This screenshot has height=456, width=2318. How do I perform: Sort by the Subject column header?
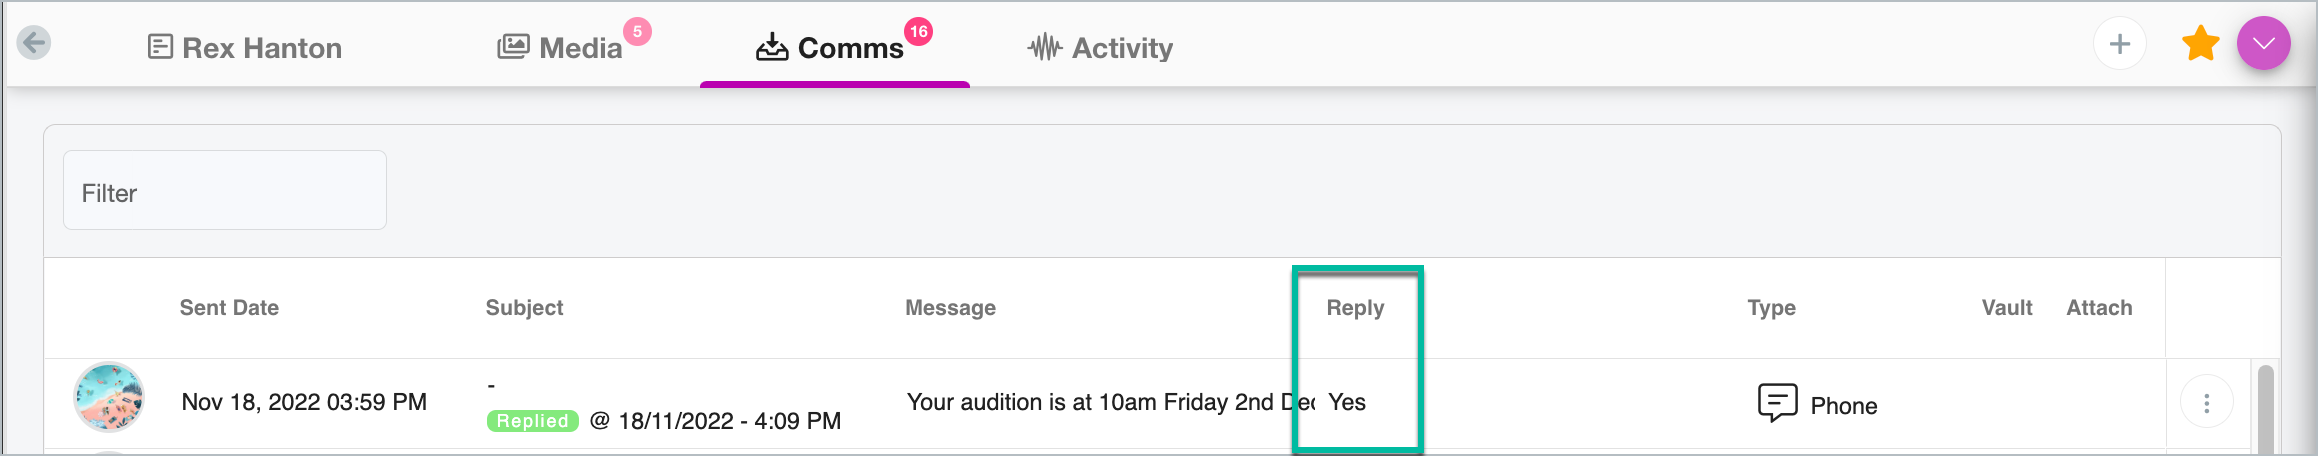tap(524, 308)
